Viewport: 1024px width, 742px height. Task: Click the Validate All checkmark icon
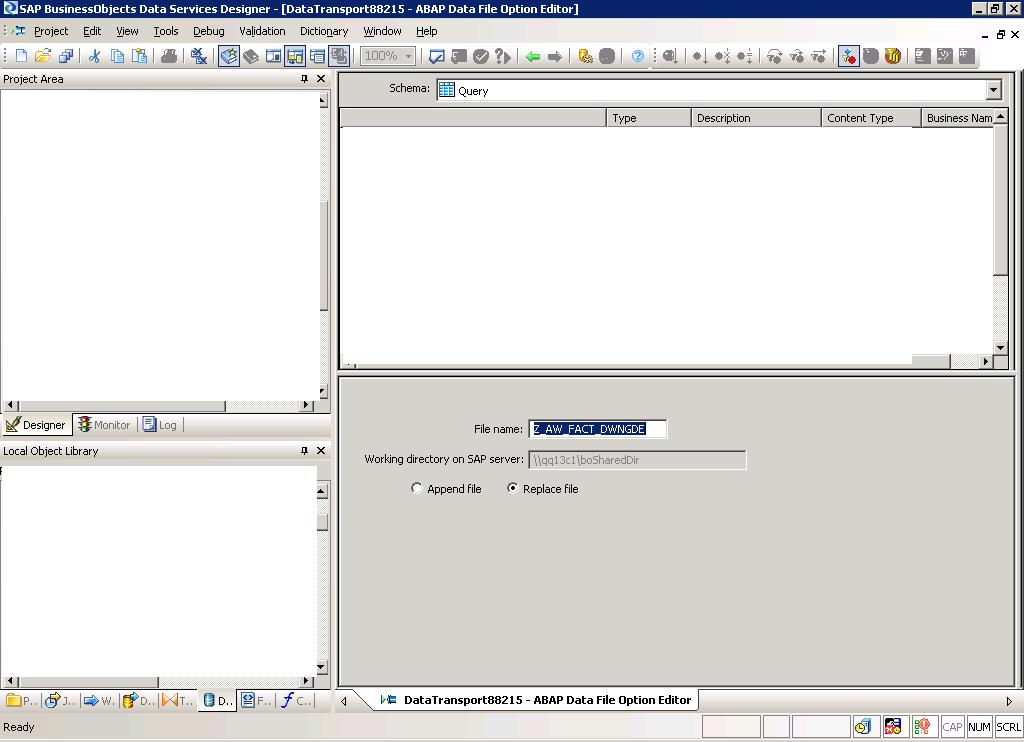tap(481, 56)
